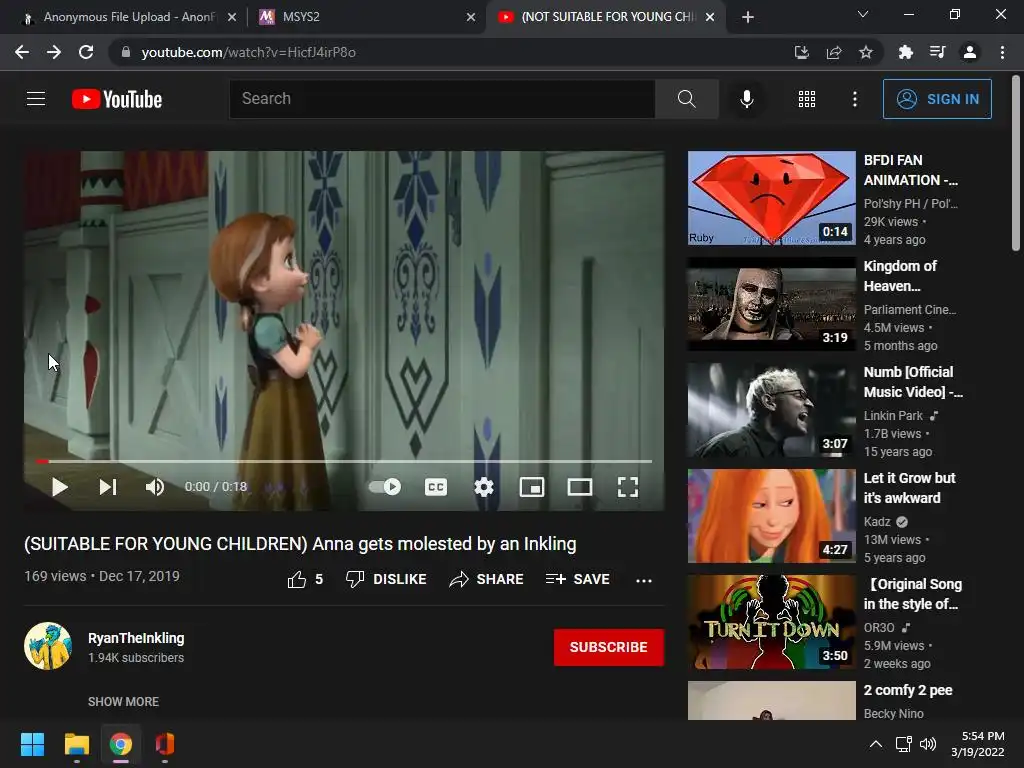Open the Chrome profile icon
The image size is (1024, 768).
pos(970,52)
